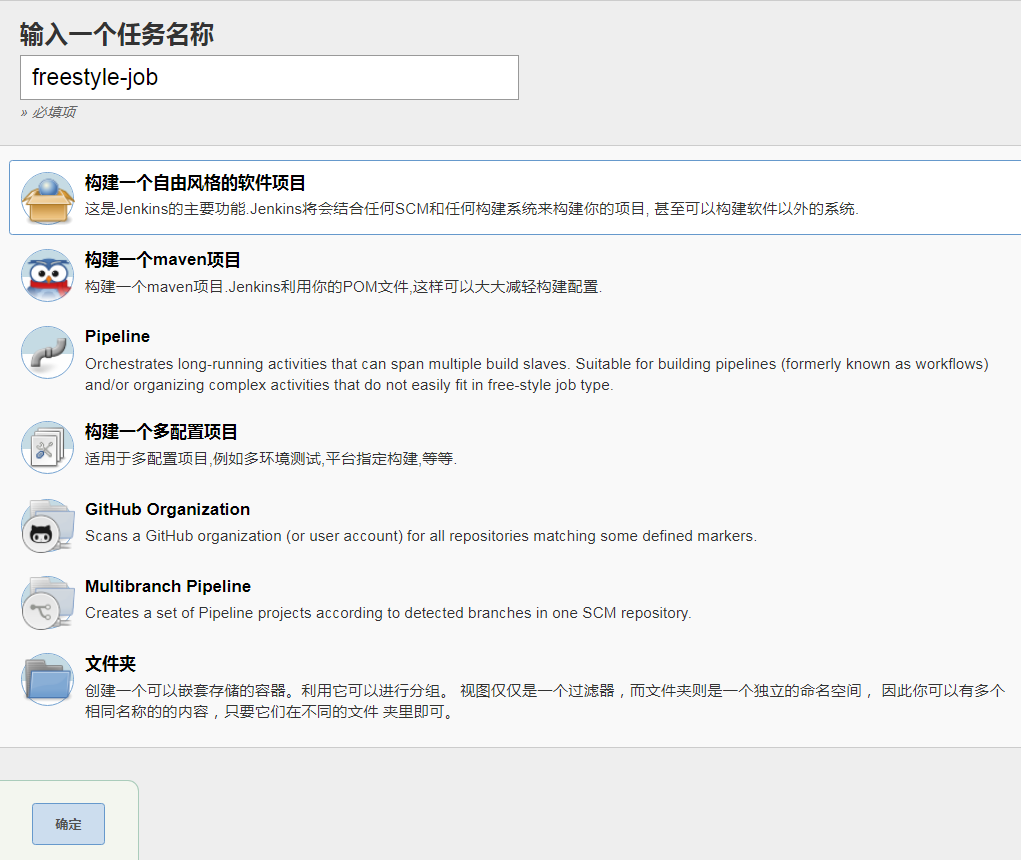
Task: Click the Multibranch Pipeline branch icon
Action: pyautogui.click(x=48, y=602)
